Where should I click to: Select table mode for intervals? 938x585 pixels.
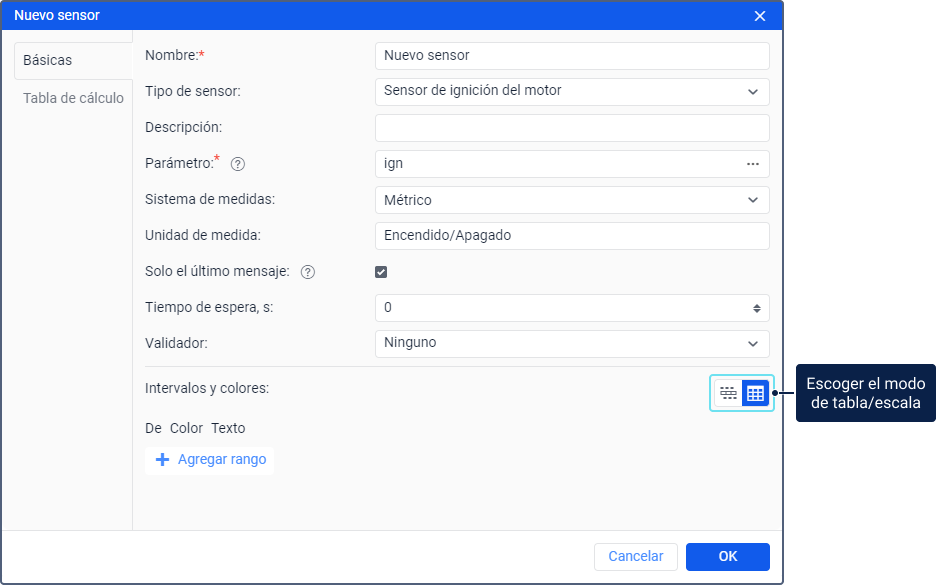[755, 393]
